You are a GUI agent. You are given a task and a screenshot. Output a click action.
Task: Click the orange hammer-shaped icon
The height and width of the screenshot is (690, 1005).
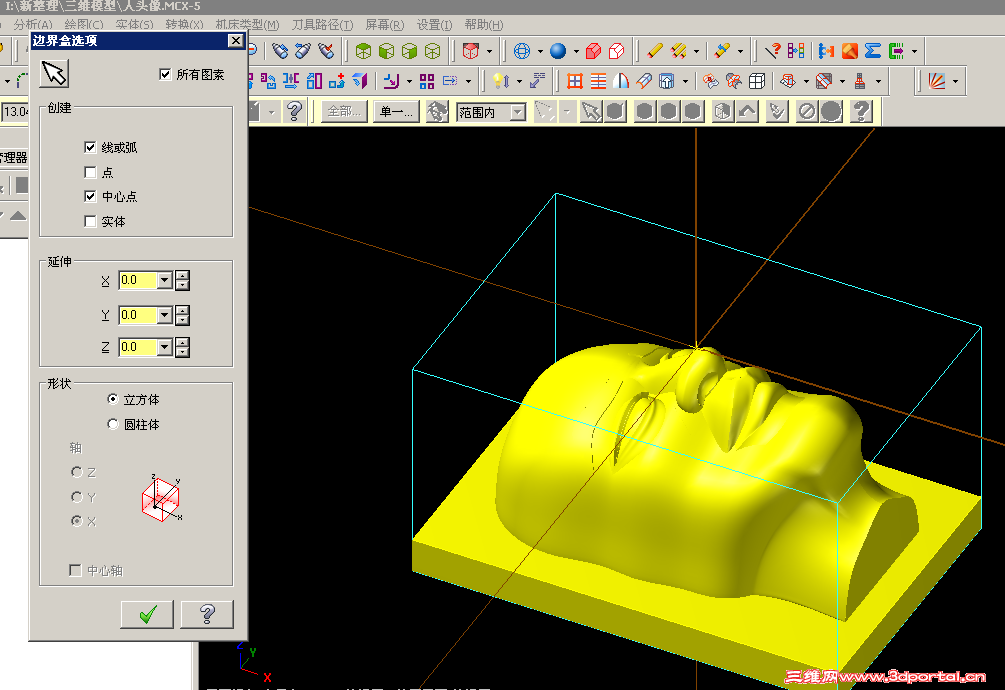850,51
